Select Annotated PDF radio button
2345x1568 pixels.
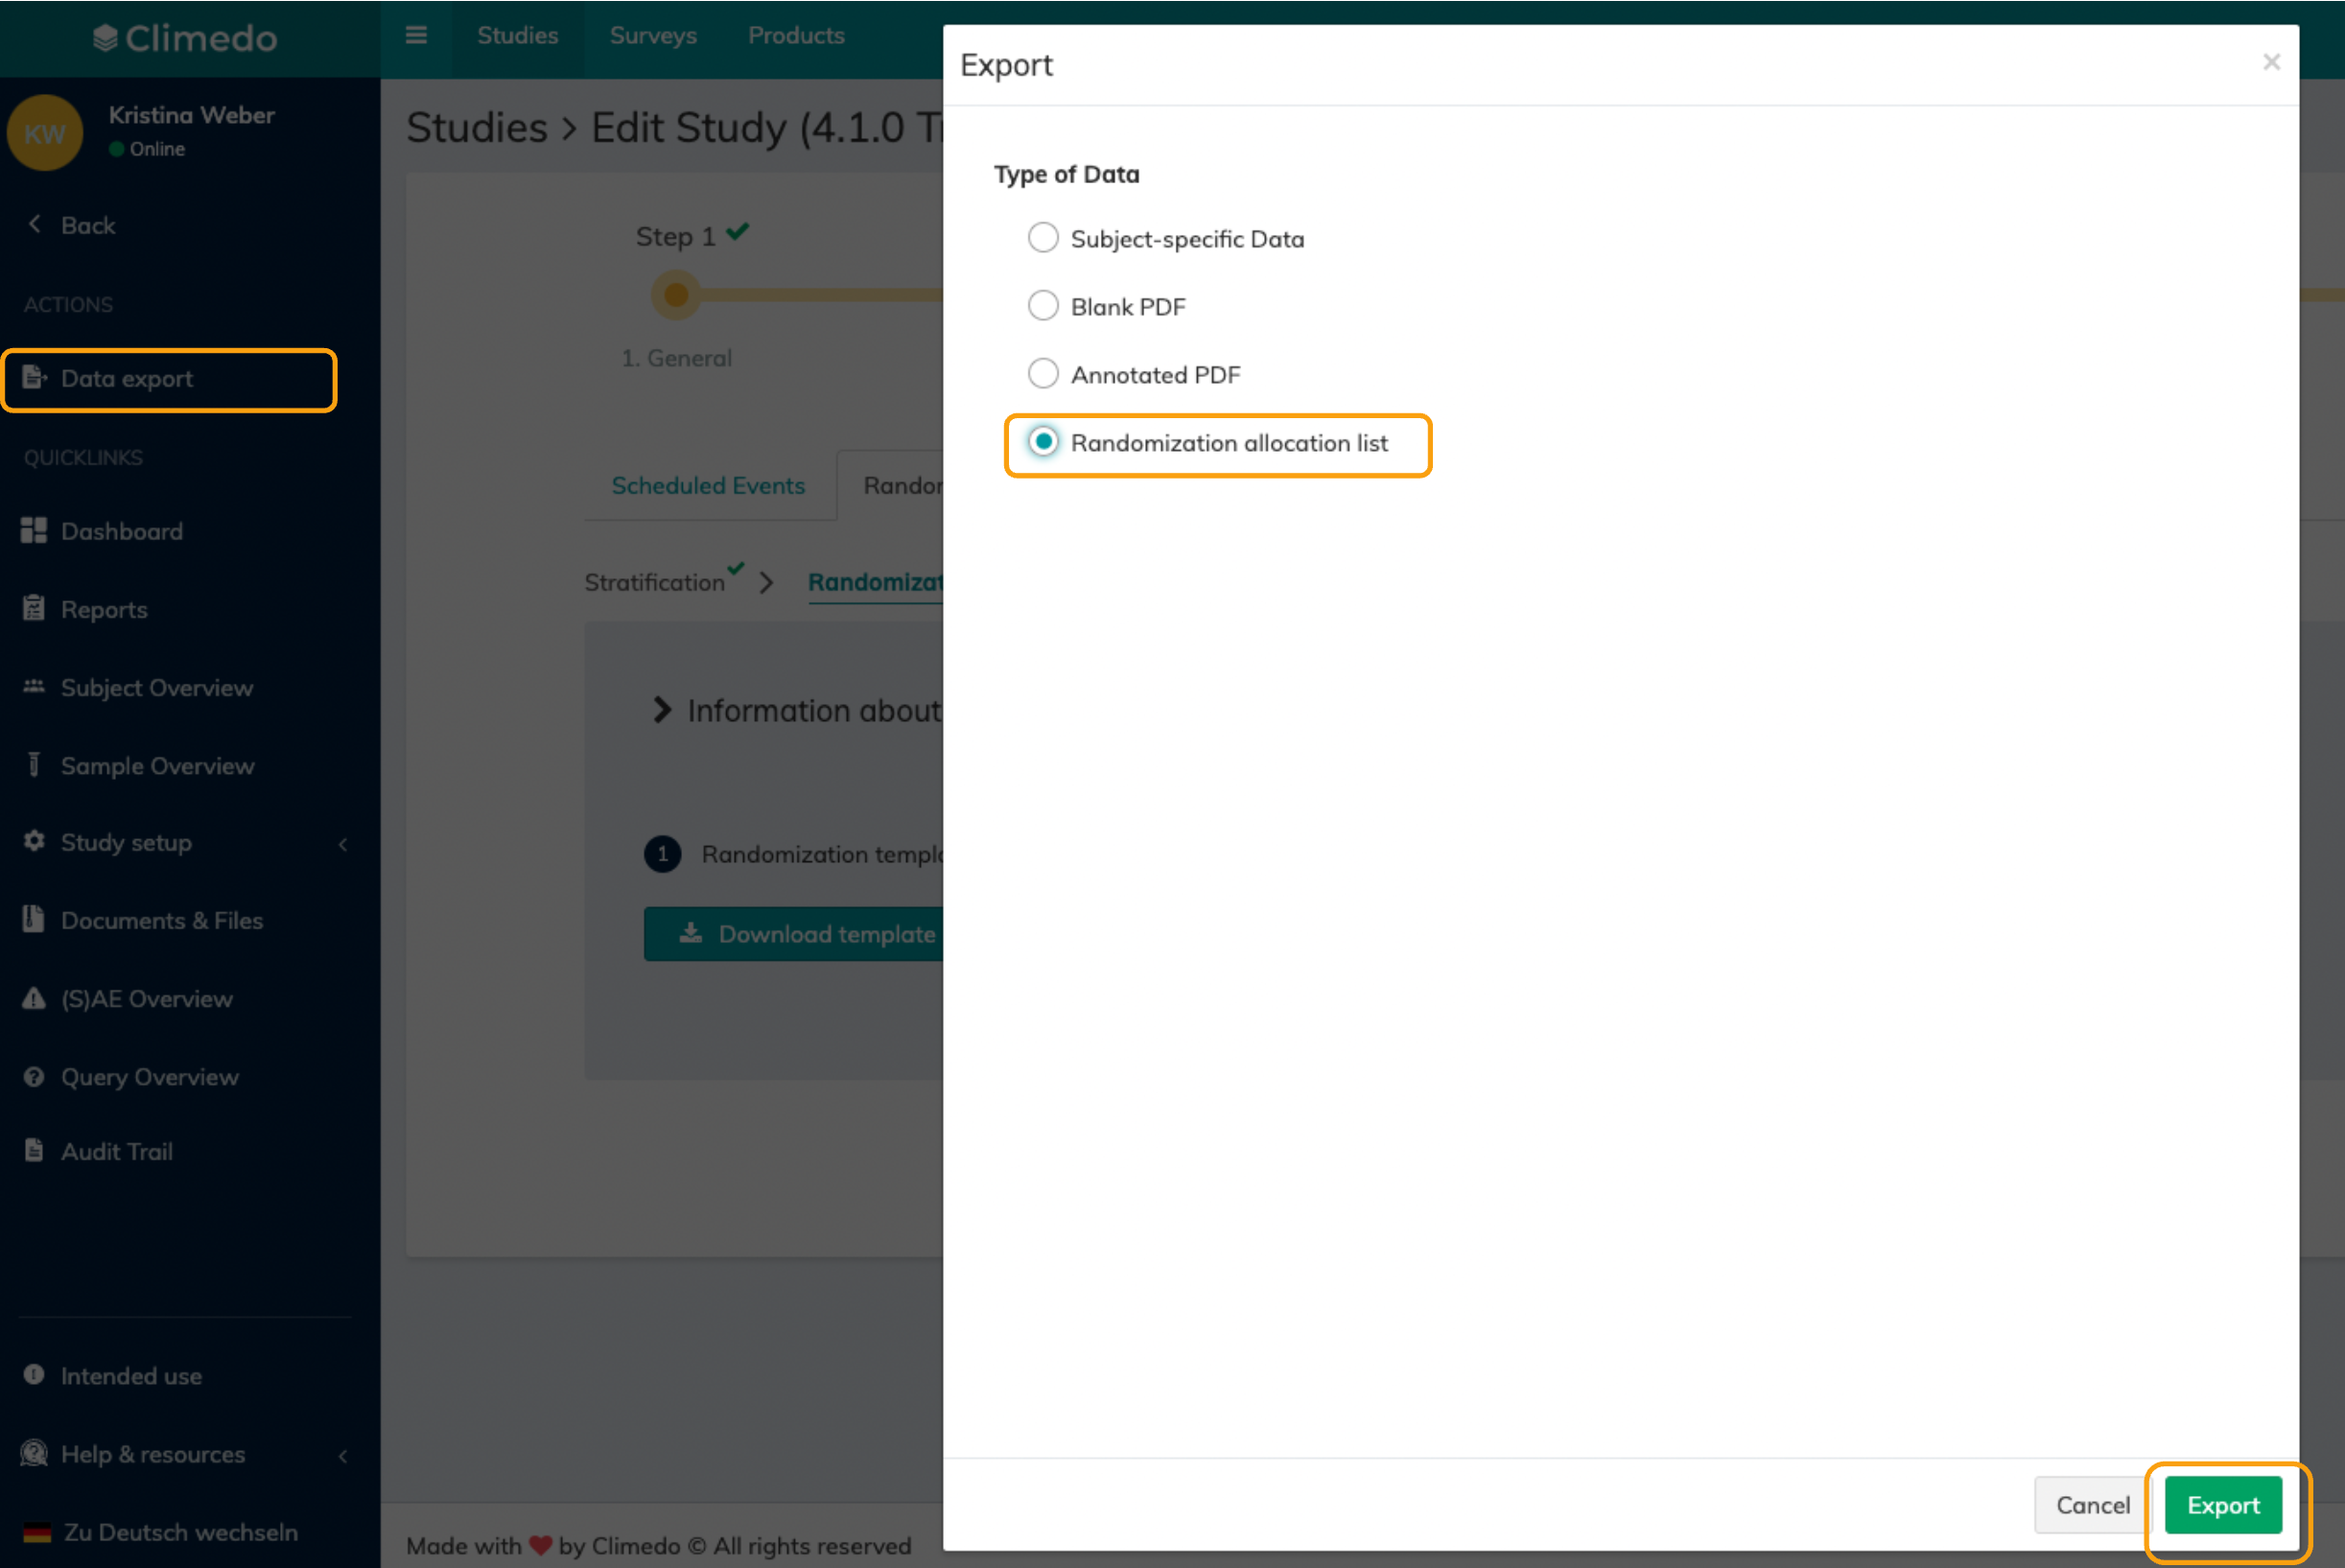(x=1043, y=374)
